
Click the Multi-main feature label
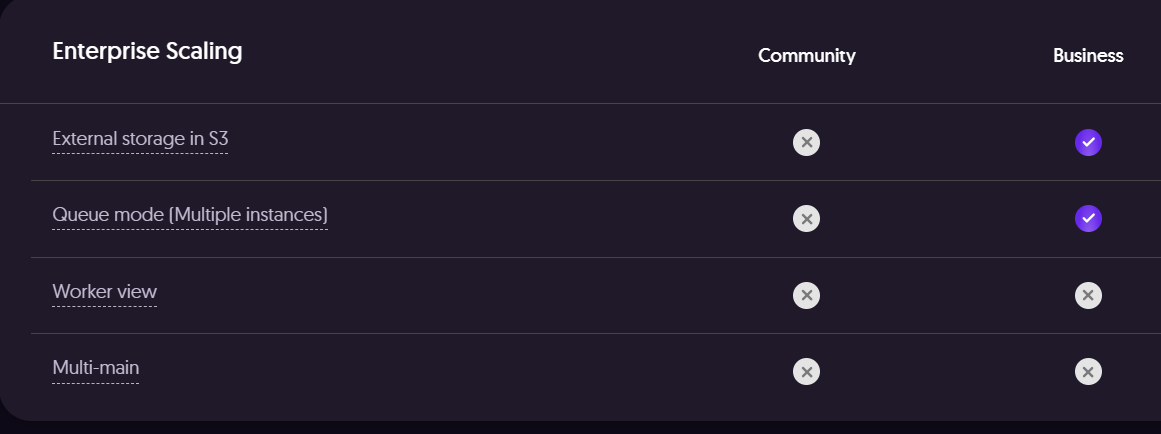pos(95,368)
